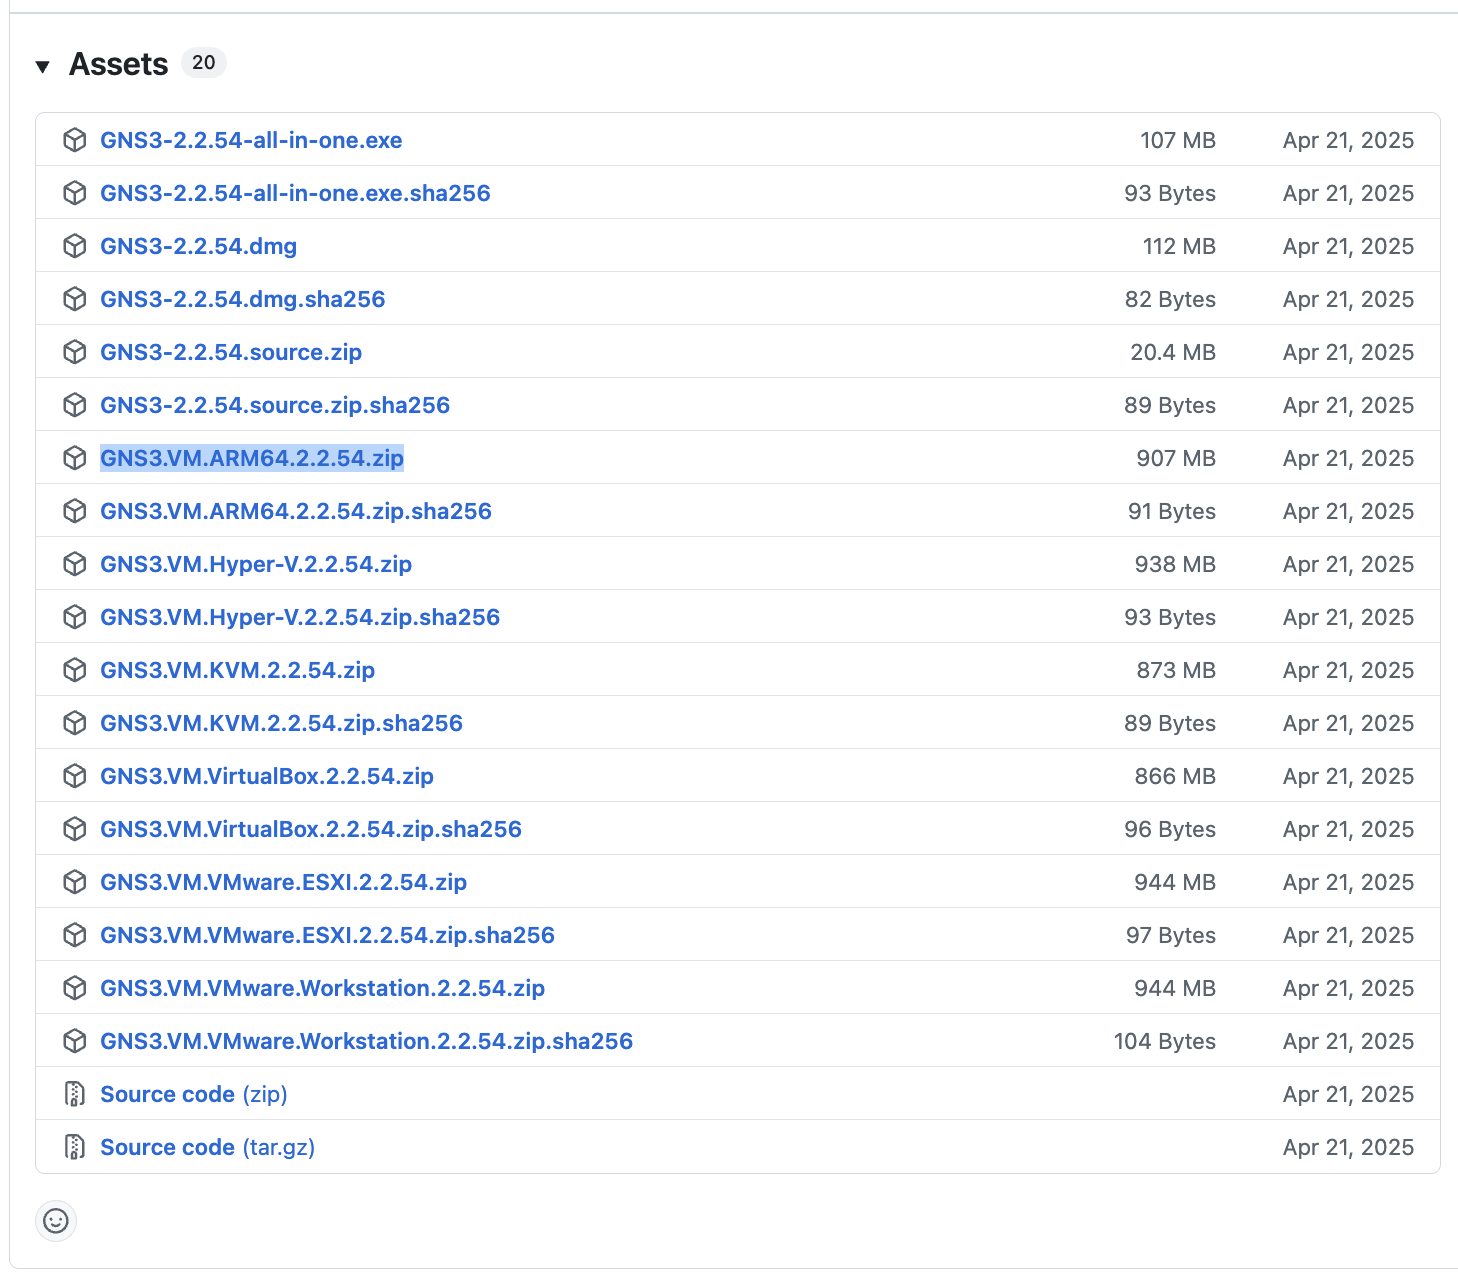Viewport: 1458px width, 1272px height.
Task: Click the zip archive icon beside Source code (zip)
Action: pos(74,1094)
